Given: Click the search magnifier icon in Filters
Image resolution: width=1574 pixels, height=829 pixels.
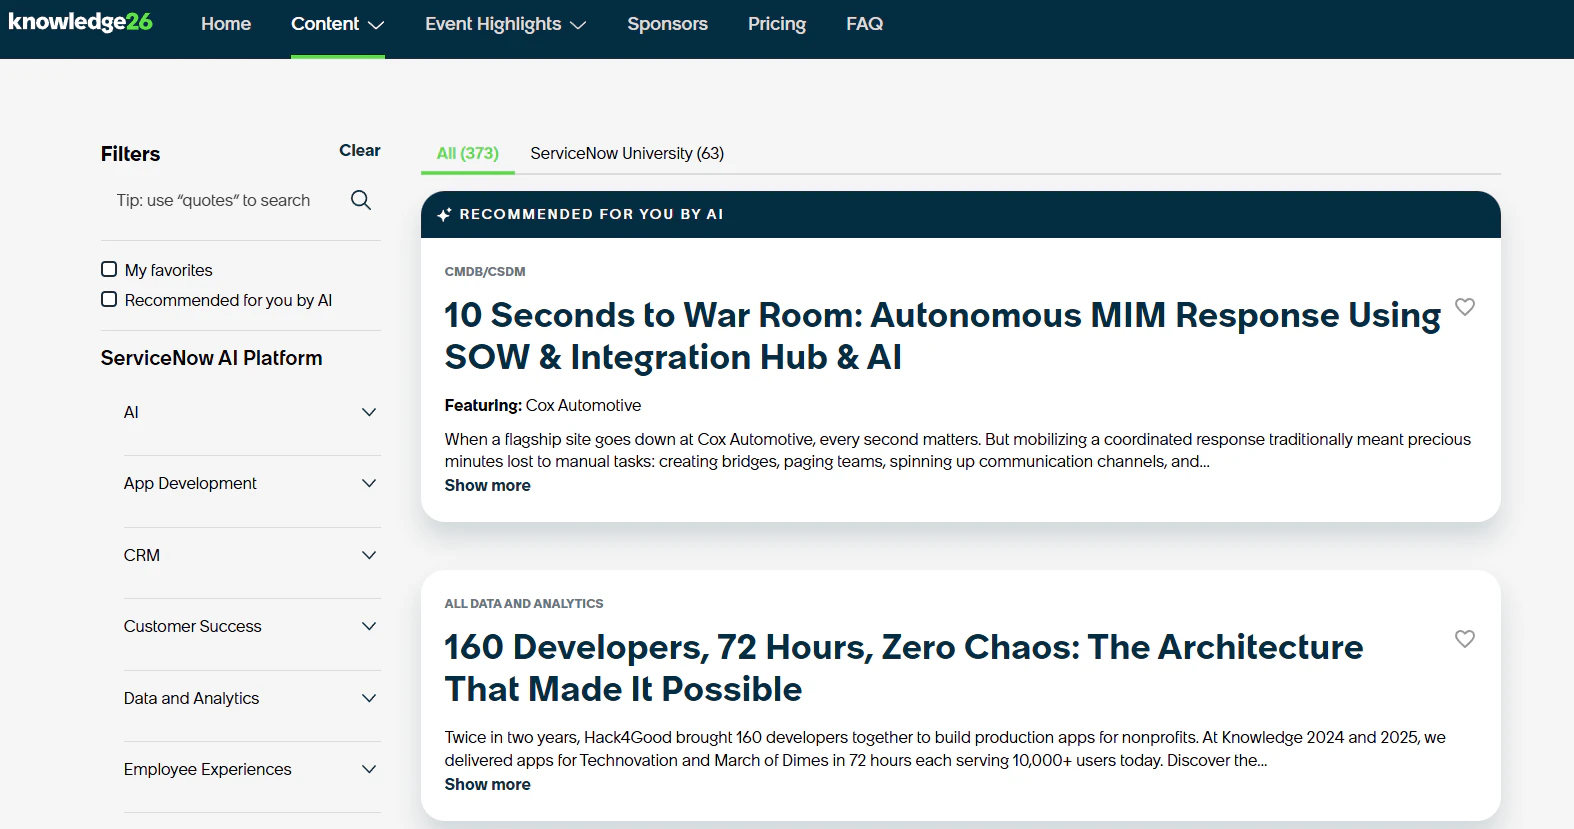Looking at the screenshot, I should pyautogui.click(x=361, y=200).
